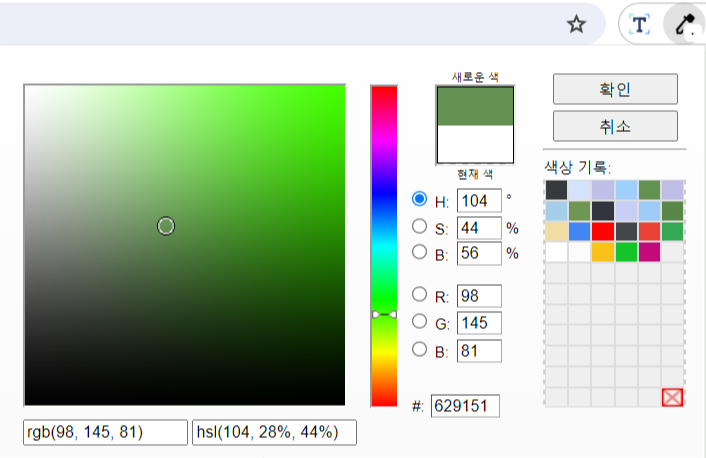Select the hsl(104, 28%, 44%) text box

274,432
